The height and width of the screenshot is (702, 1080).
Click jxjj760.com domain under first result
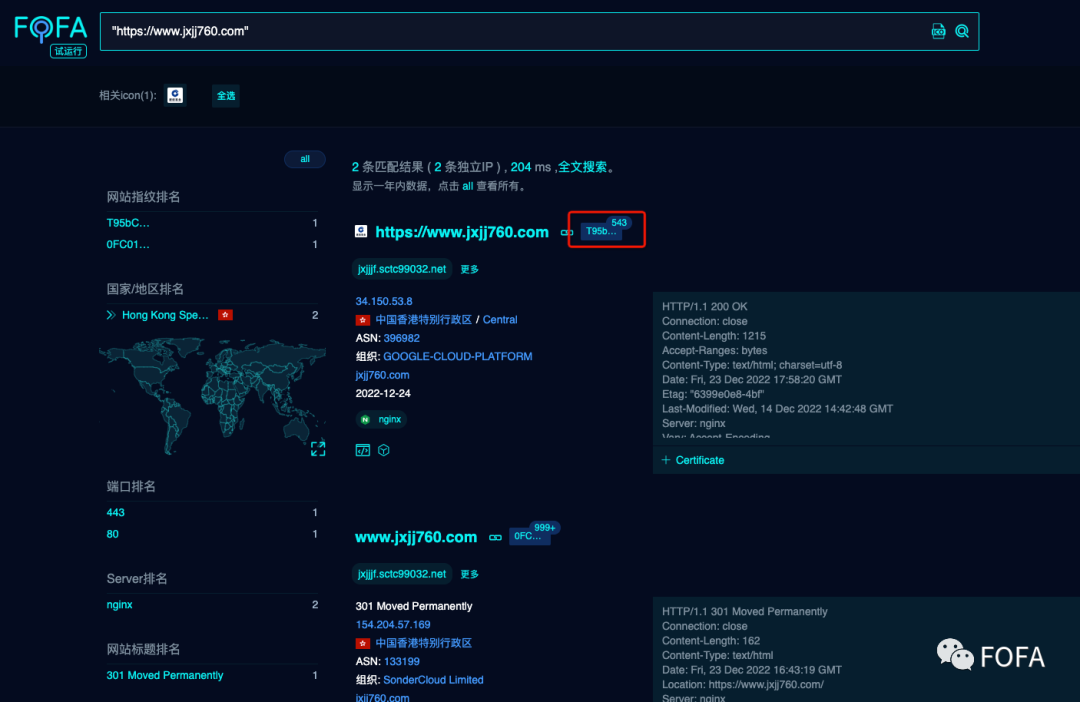click(x=382, y=375)
